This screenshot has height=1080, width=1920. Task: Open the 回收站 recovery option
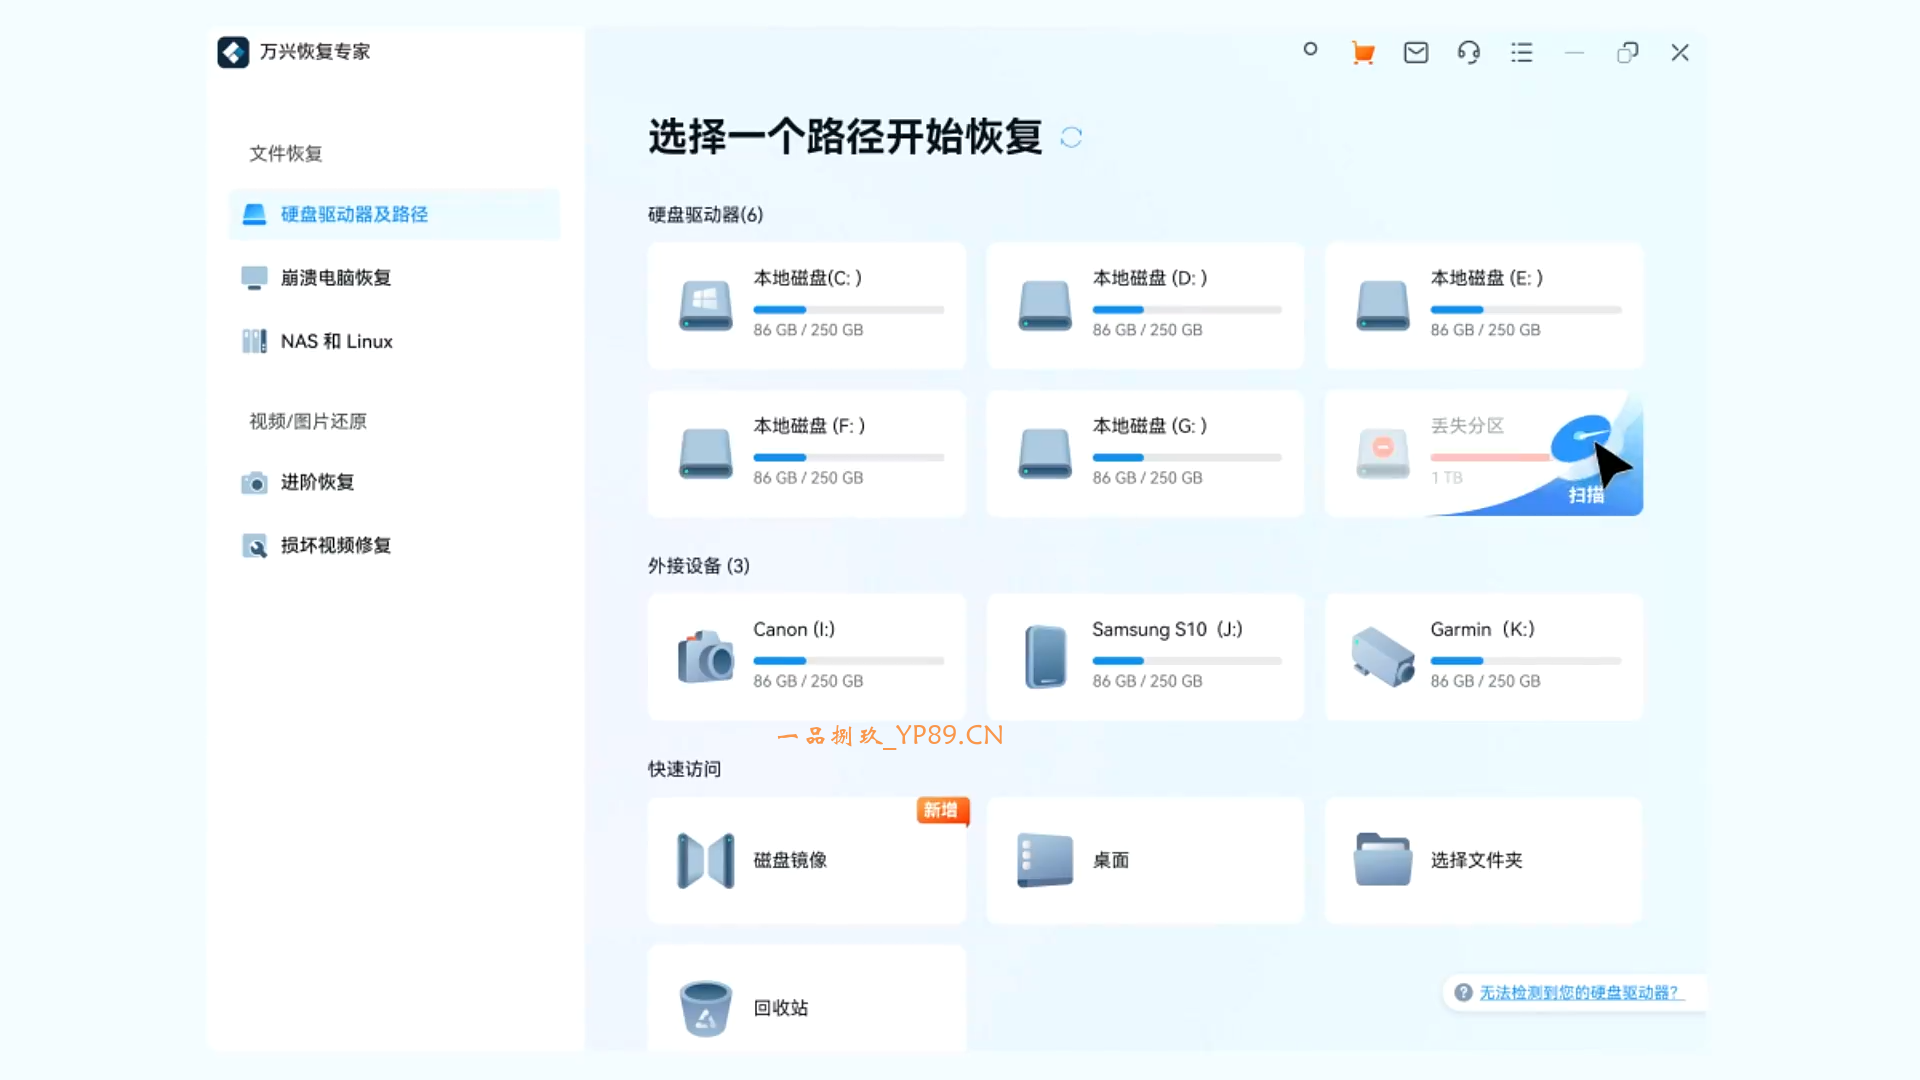[x=806, y=1007]
